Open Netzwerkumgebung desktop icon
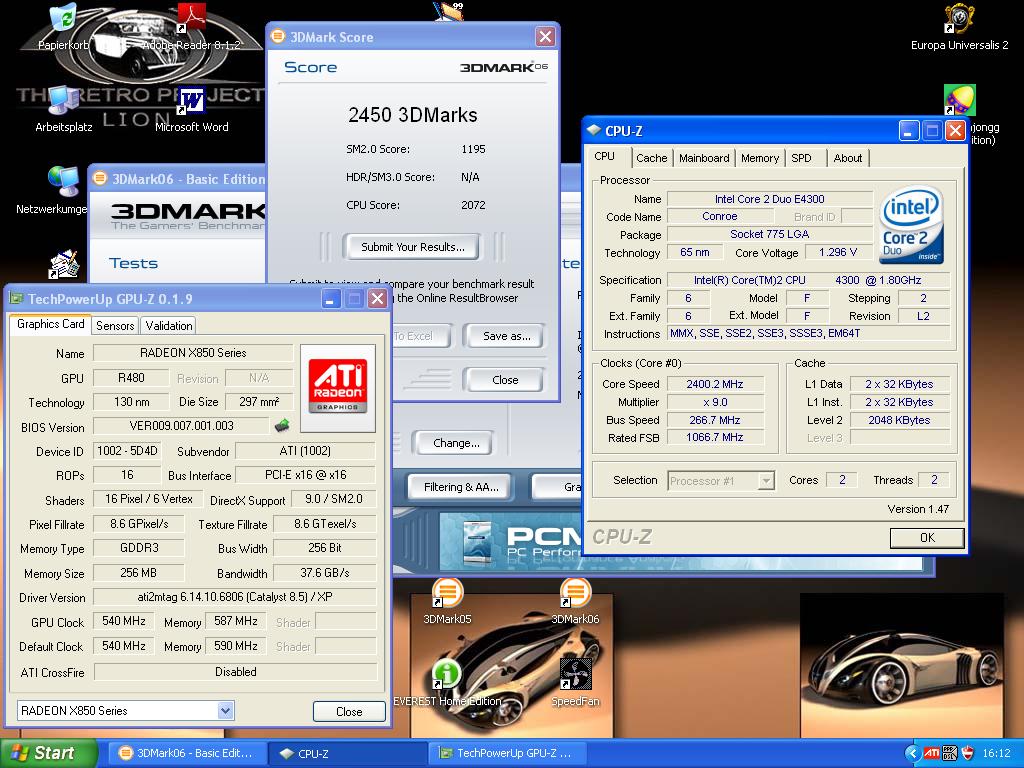Screen dimensions: 1024x768 point(63,183)
